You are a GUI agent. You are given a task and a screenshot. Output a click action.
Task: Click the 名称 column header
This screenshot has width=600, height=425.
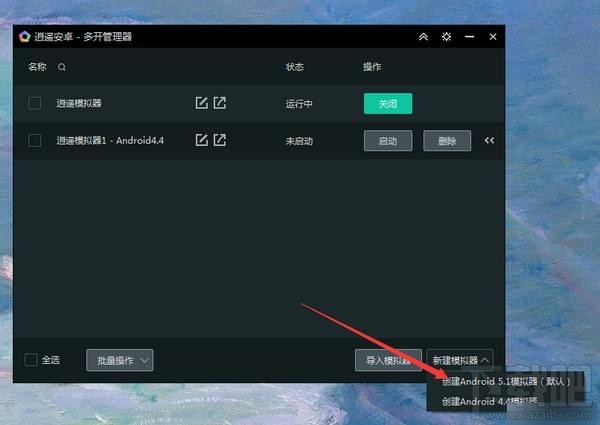tap(37, 67)
